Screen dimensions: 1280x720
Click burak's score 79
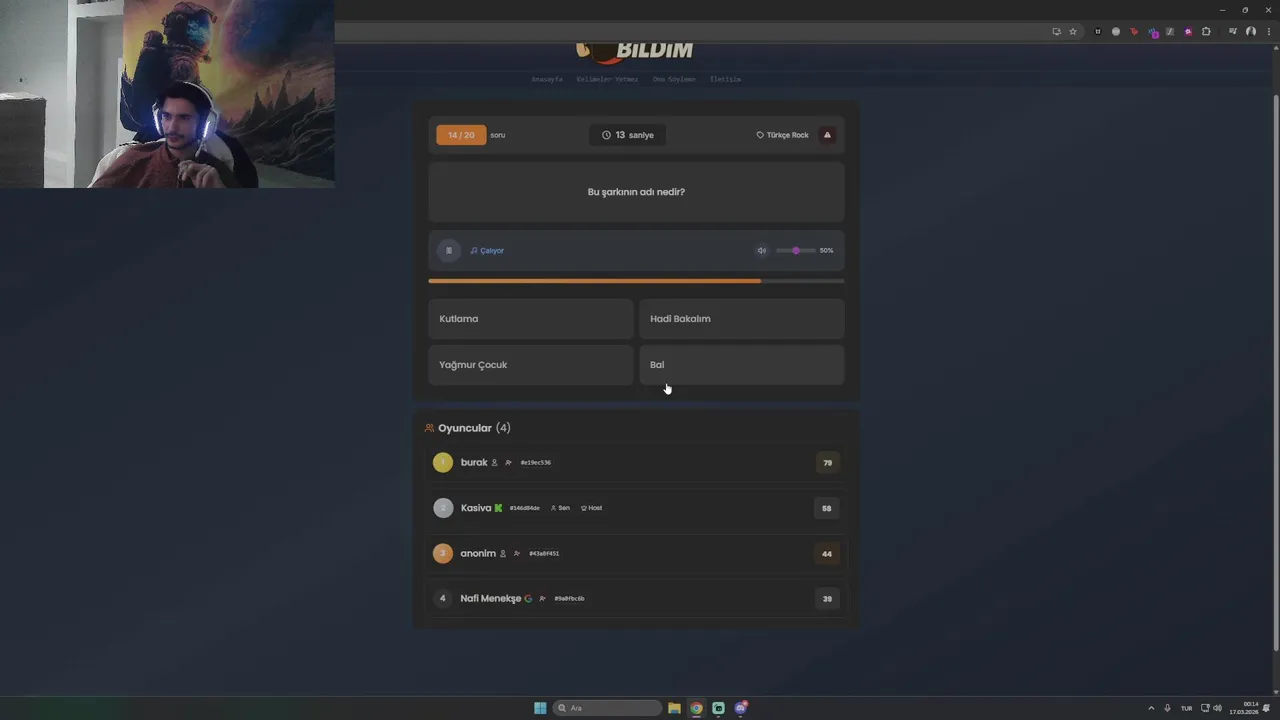[827, 463]
